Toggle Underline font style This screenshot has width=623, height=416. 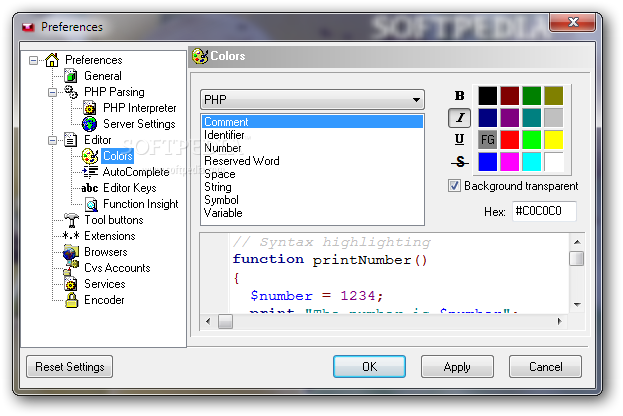(459, 139)
